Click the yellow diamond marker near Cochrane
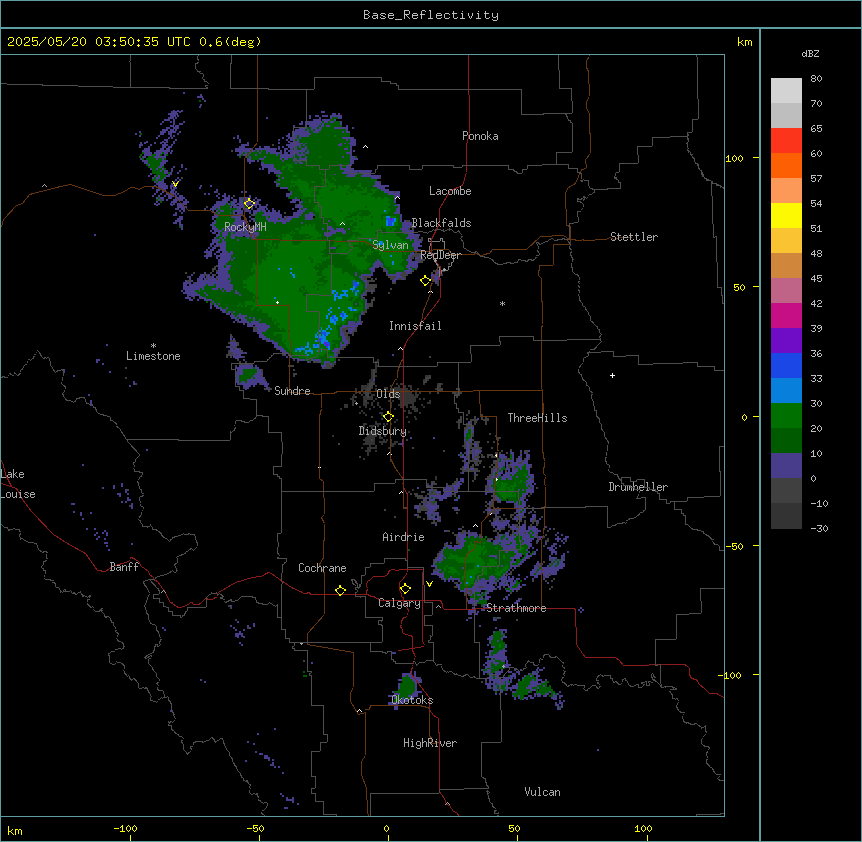This screenshot has height=842, width=862. tap(340, 590)
